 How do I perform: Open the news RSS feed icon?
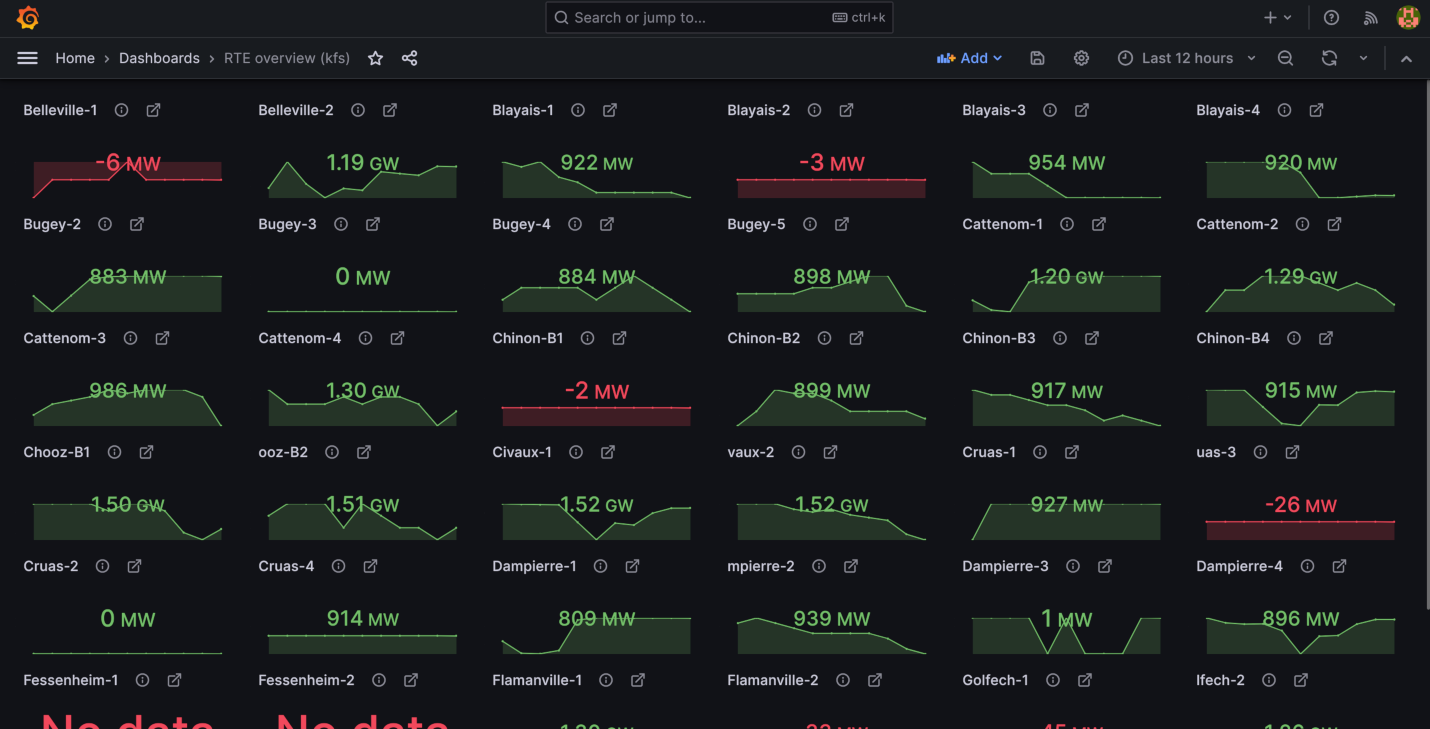coord(1370,18)
